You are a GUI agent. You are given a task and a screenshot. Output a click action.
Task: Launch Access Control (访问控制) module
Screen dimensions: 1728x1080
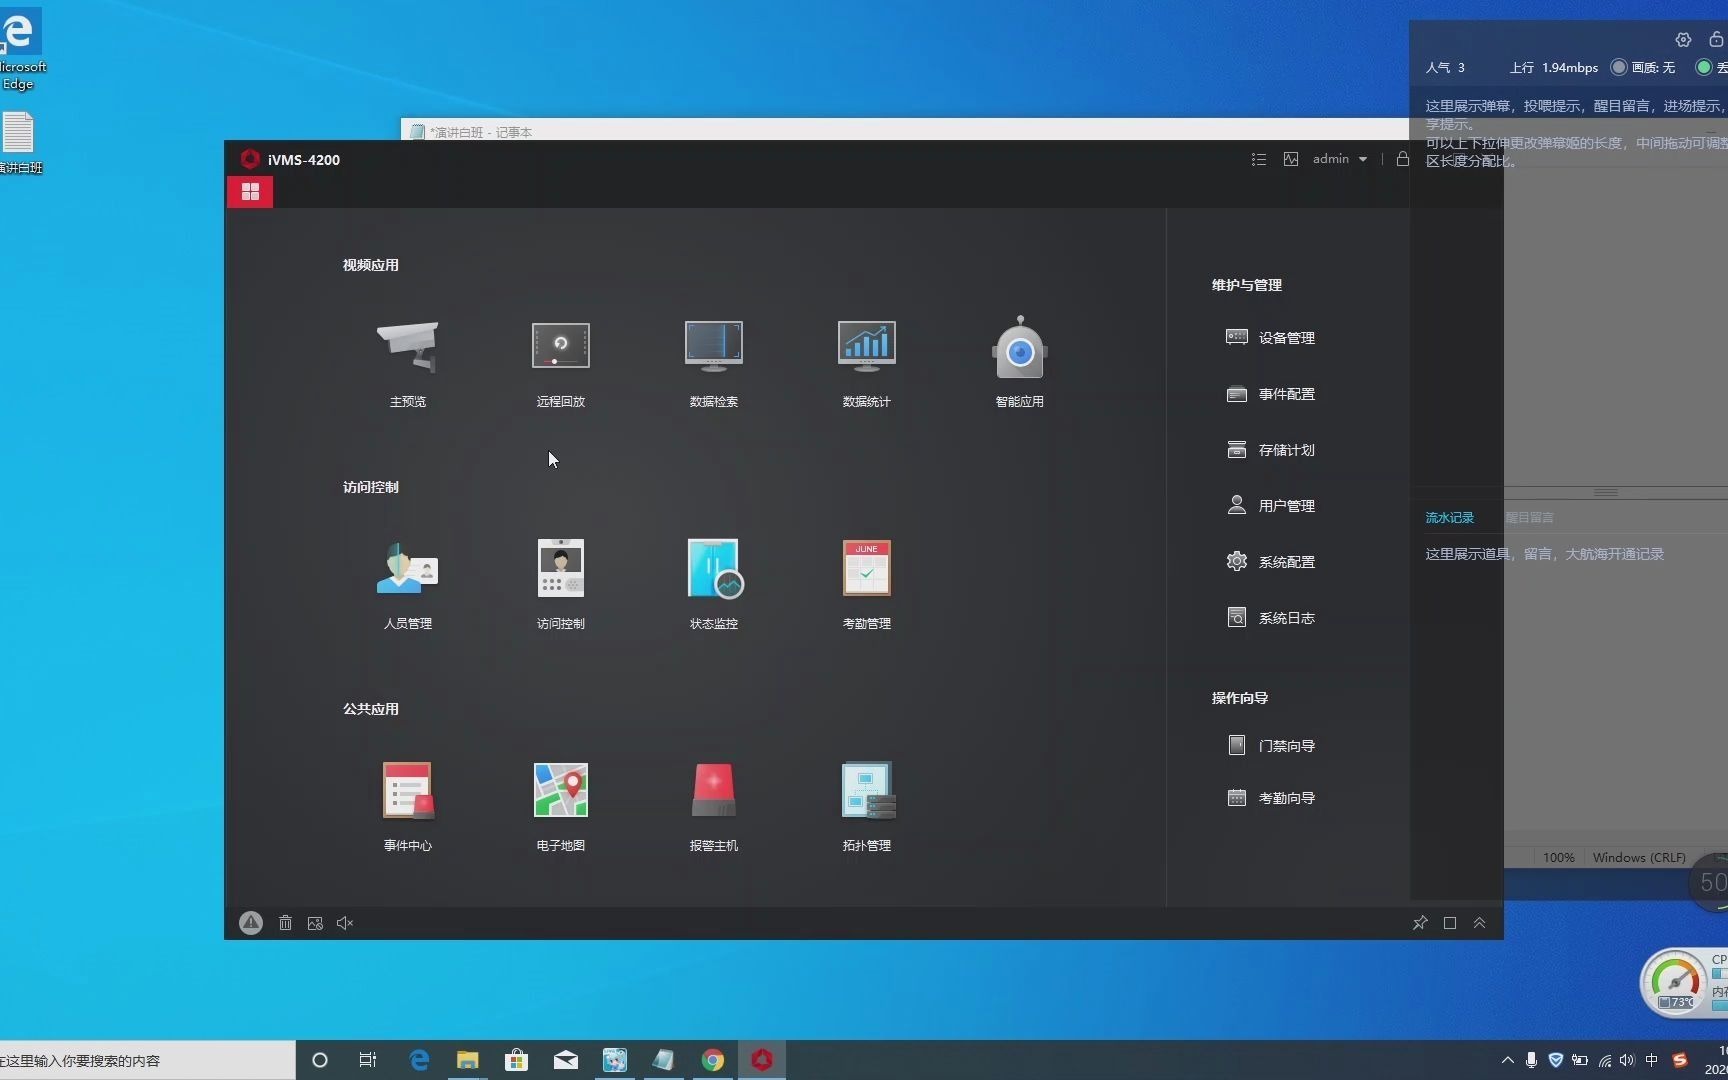[560, 569]
